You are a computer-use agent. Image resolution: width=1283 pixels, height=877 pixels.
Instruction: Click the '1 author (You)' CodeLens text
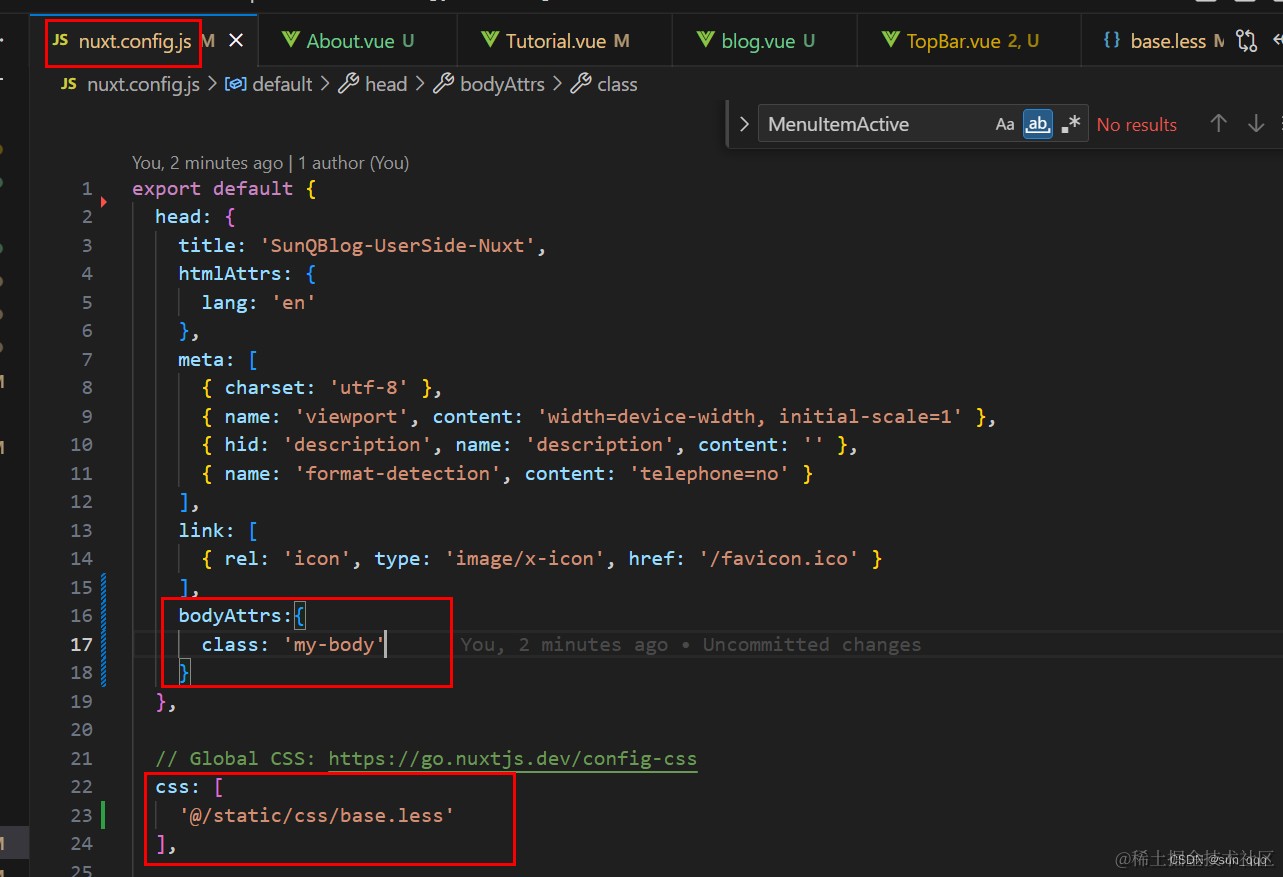pyautogui.click(x=354, y=163)
